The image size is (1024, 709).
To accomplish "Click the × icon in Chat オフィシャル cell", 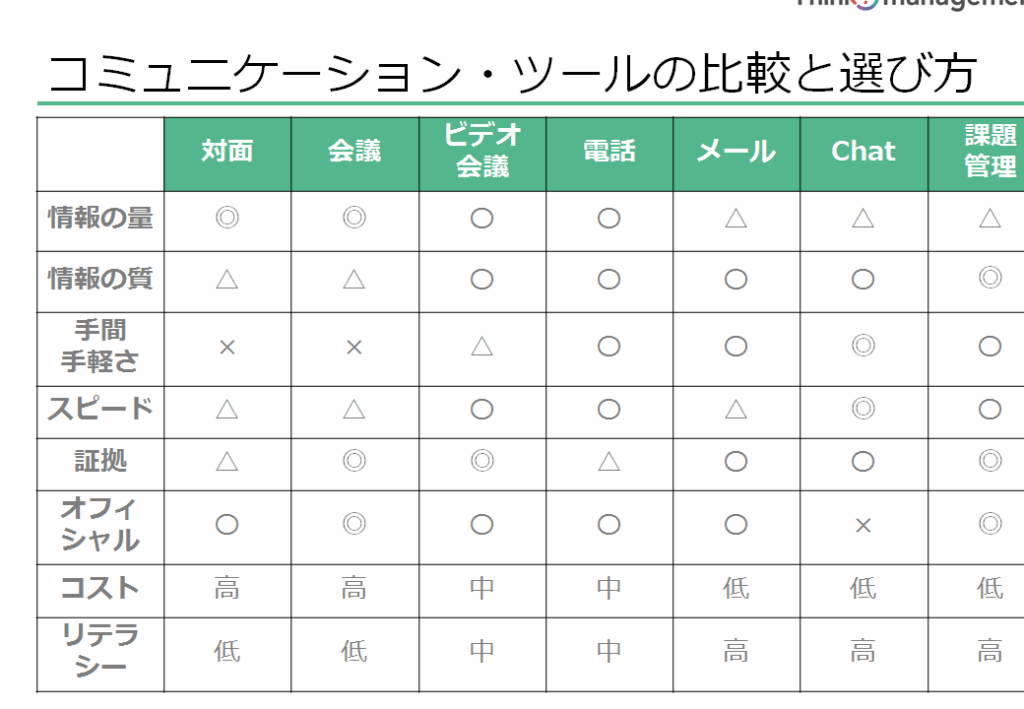I will tap(863, 526).
